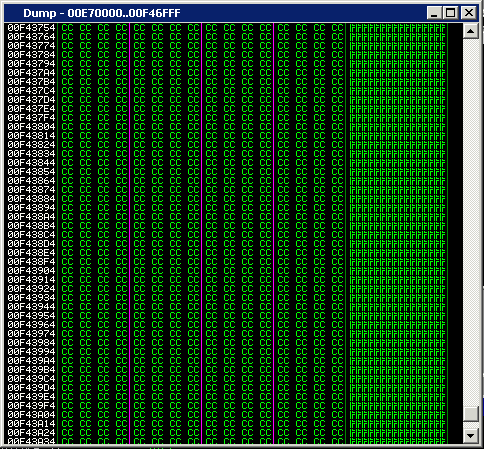The image size is (484, 449).
Task: Select address 00F43834
Action: (31, 154)
